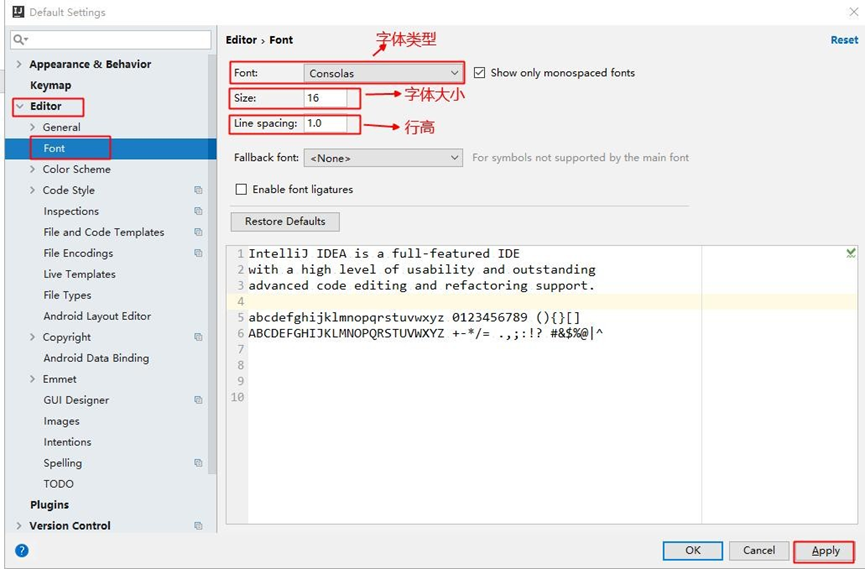865x569 pixels.
Task: Open Android Data Binding settings
Action: coord(96,358)
